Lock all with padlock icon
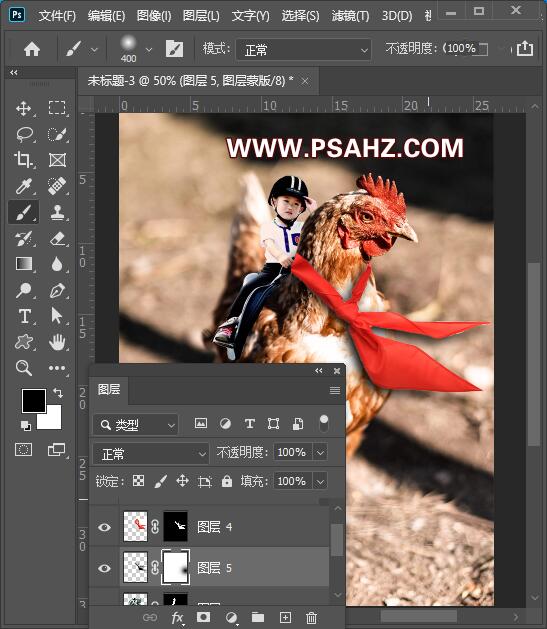 227,481
